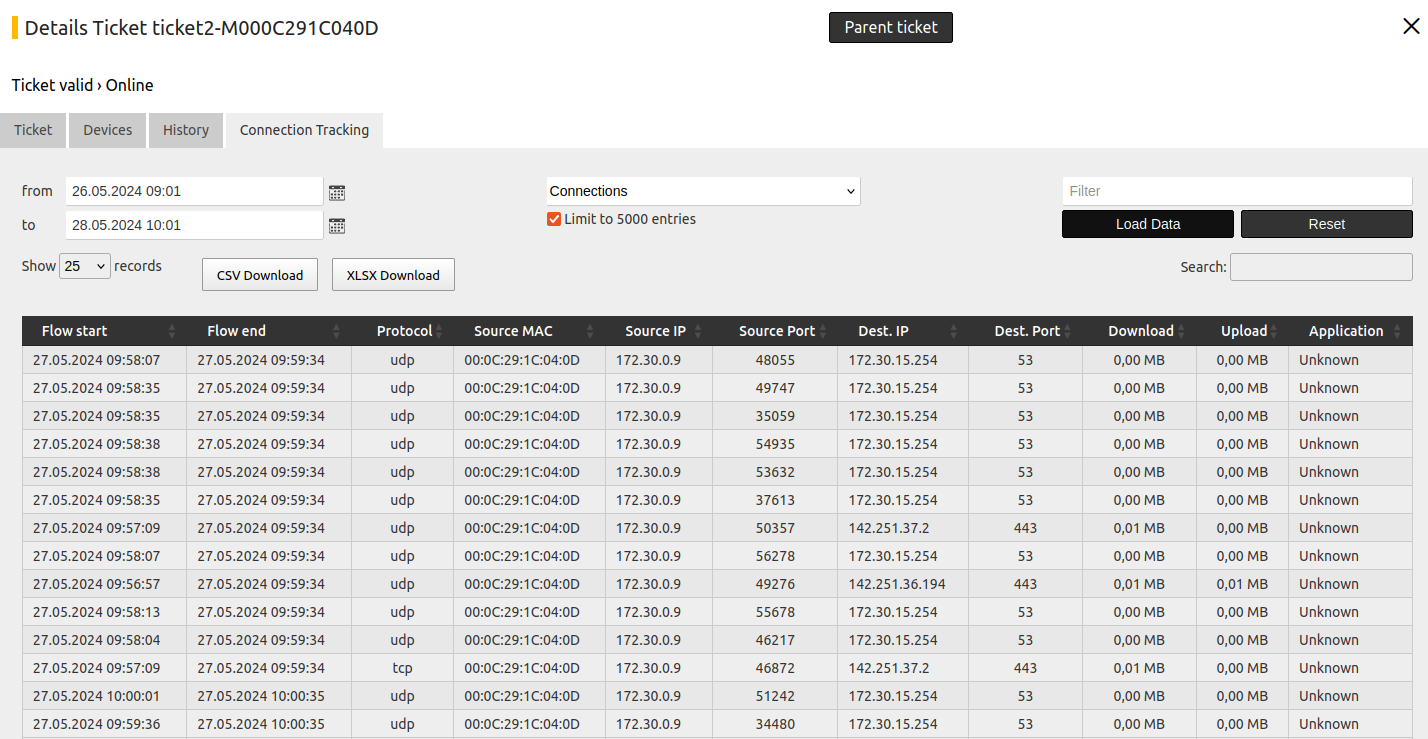Viewport: 1428px width, 739px height.
Task: Sort table by Dest. IP column
Action: click(x=903, y=331)
